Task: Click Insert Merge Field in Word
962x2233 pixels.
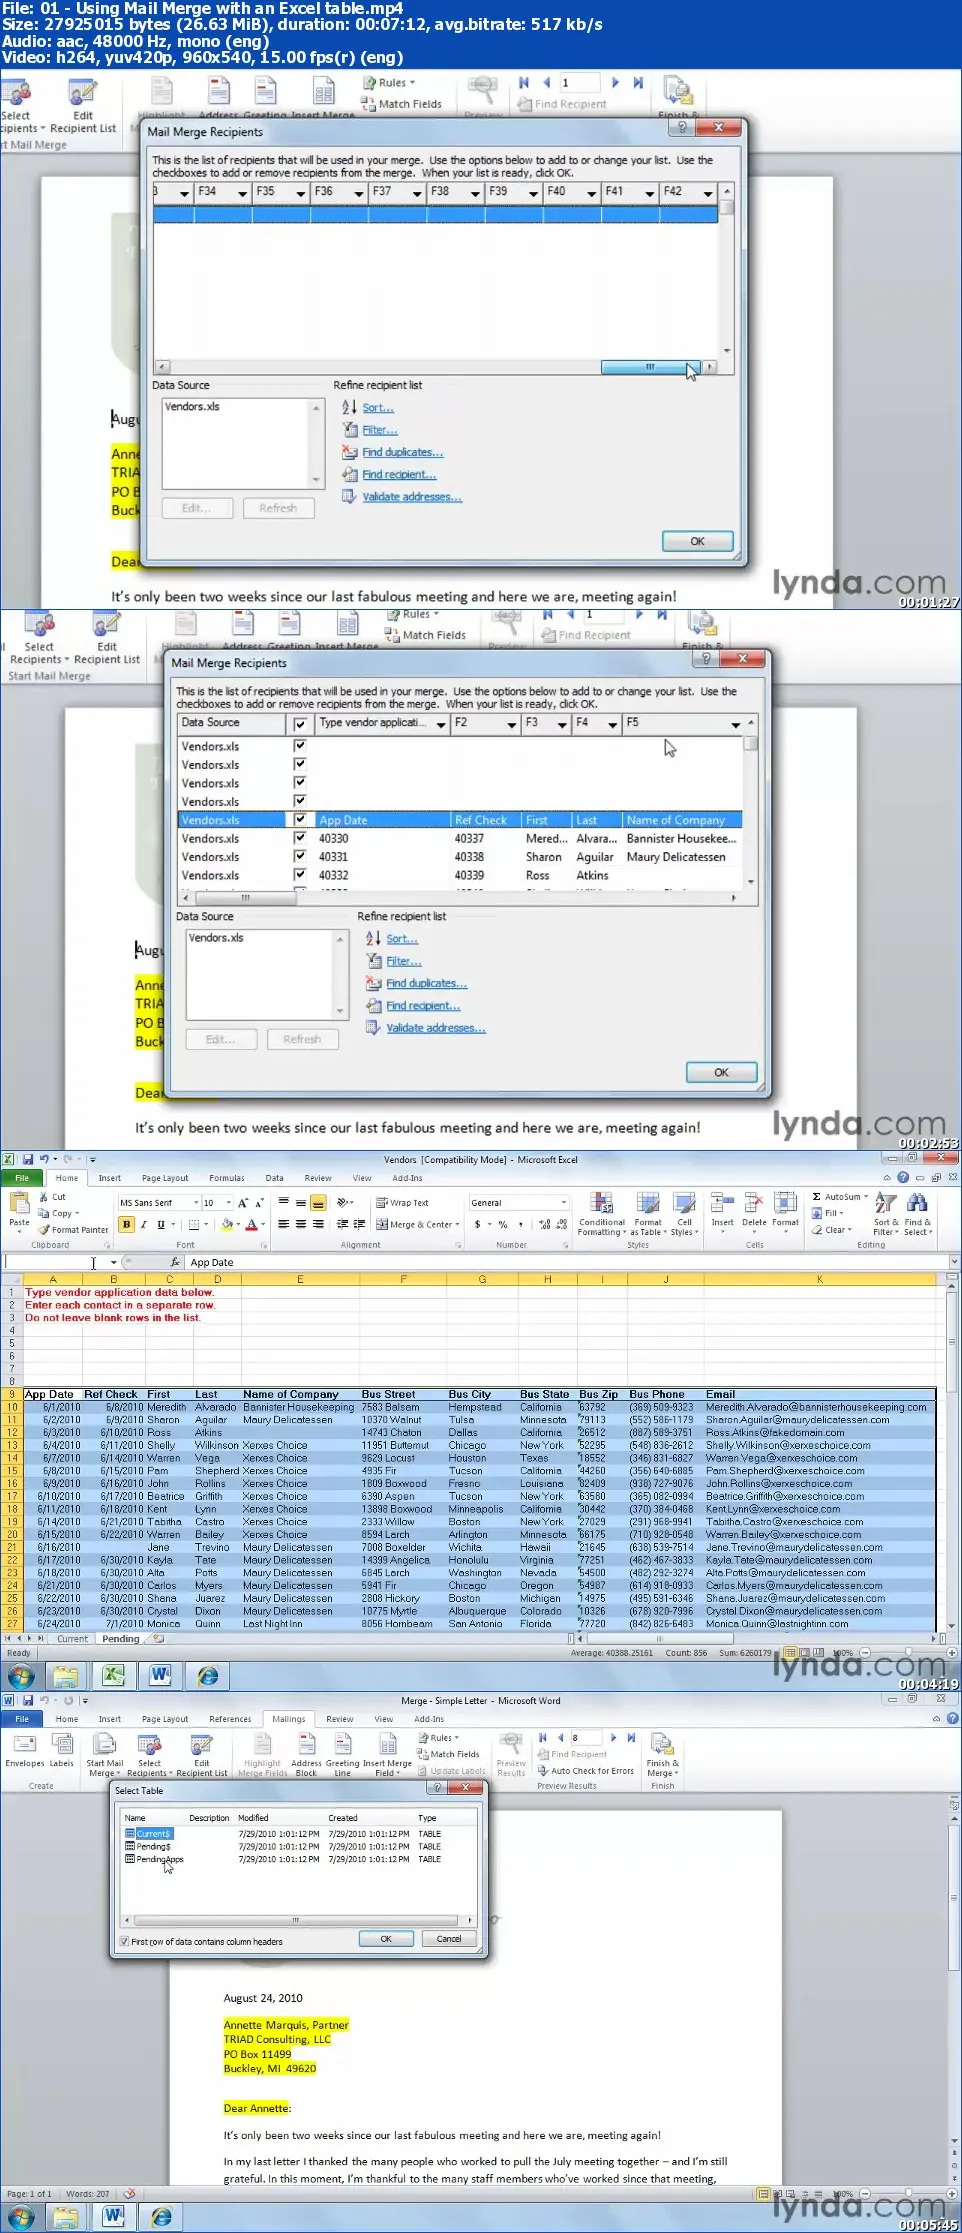Action: click(387, 1755)
